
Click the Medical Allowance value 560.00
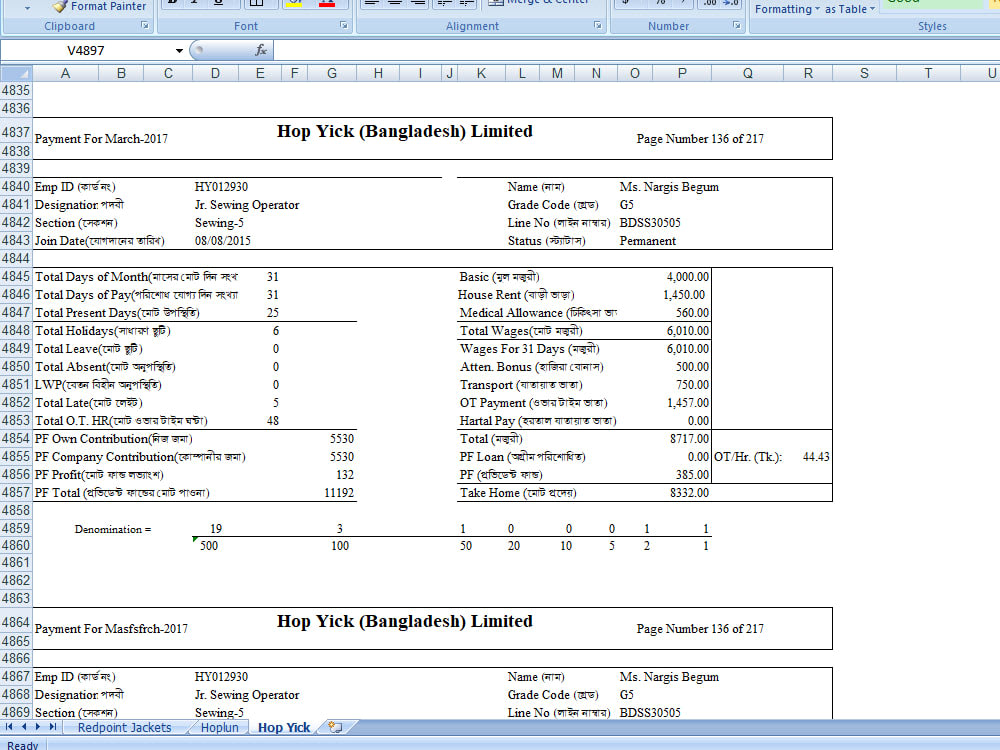(692, 312)
